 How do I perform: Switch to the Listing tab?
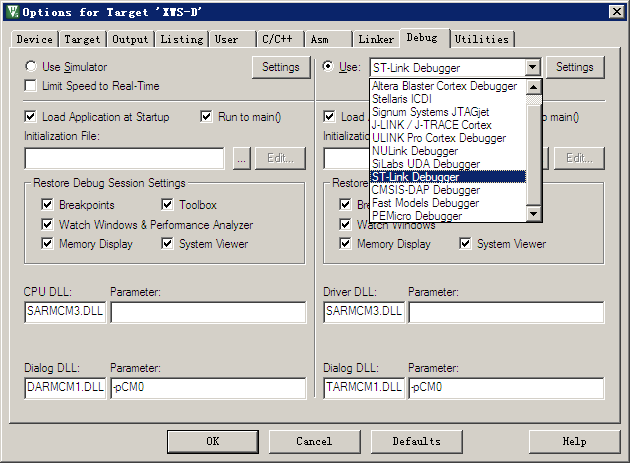point(182,39)
